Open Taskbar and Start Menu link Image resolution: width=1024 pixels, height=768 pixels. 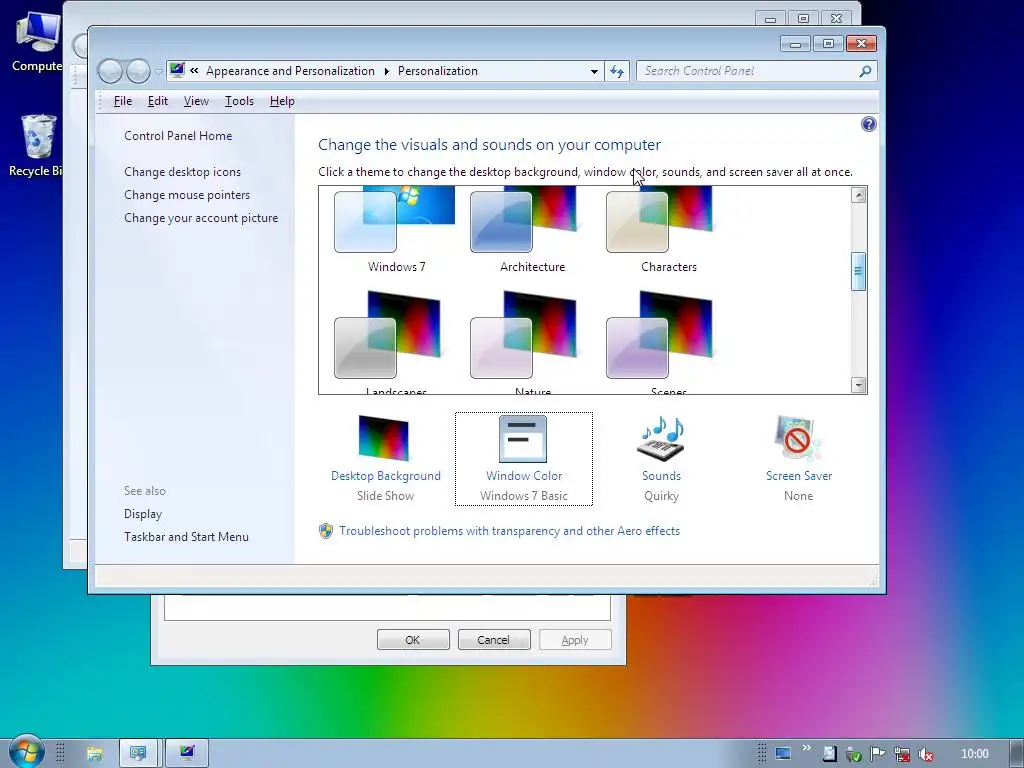point(186,537)
